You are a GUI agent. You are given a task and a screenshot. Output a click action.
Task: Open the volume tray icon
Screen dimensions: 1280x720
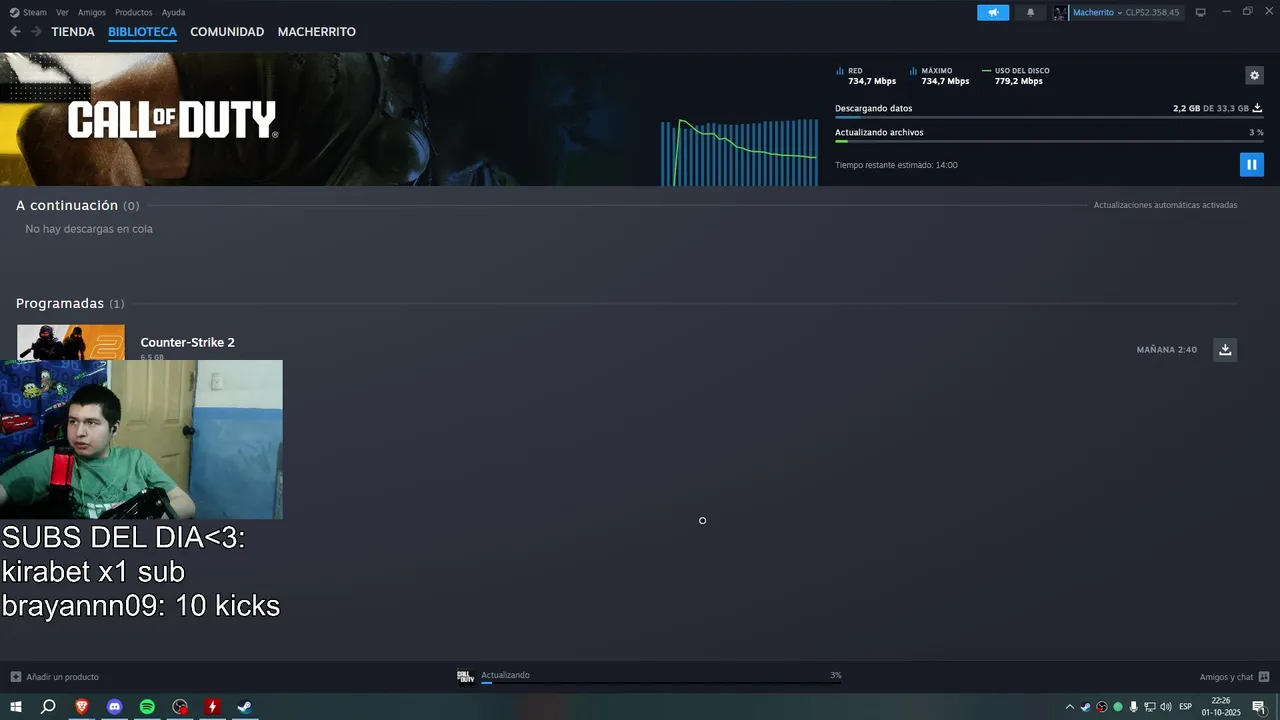tap(1165, 707)
